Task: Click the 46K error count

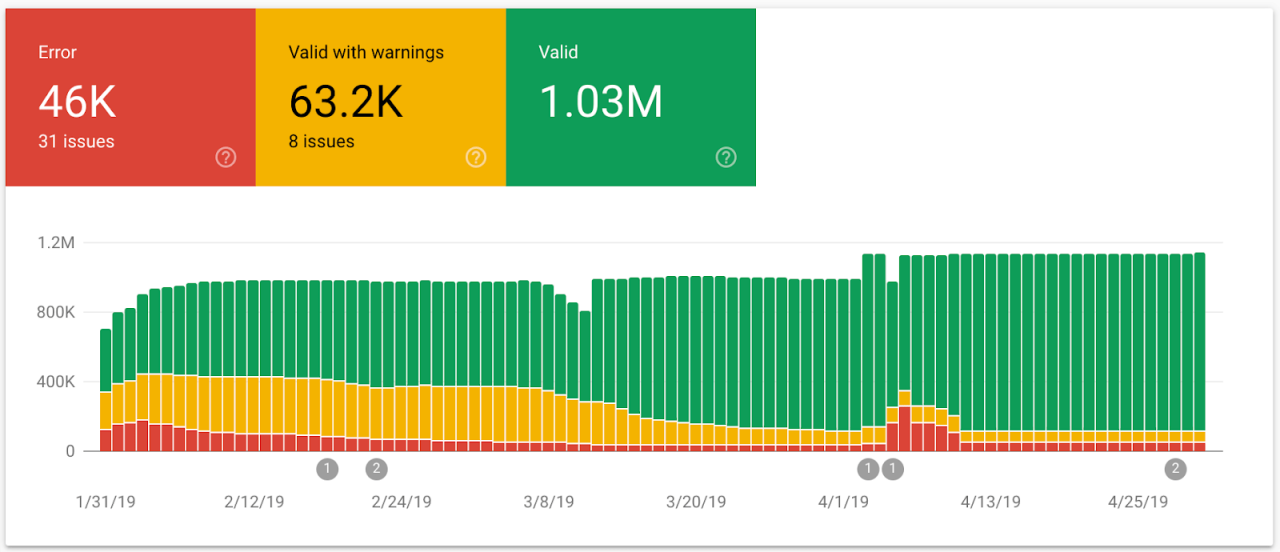Action: click(77, 102)
